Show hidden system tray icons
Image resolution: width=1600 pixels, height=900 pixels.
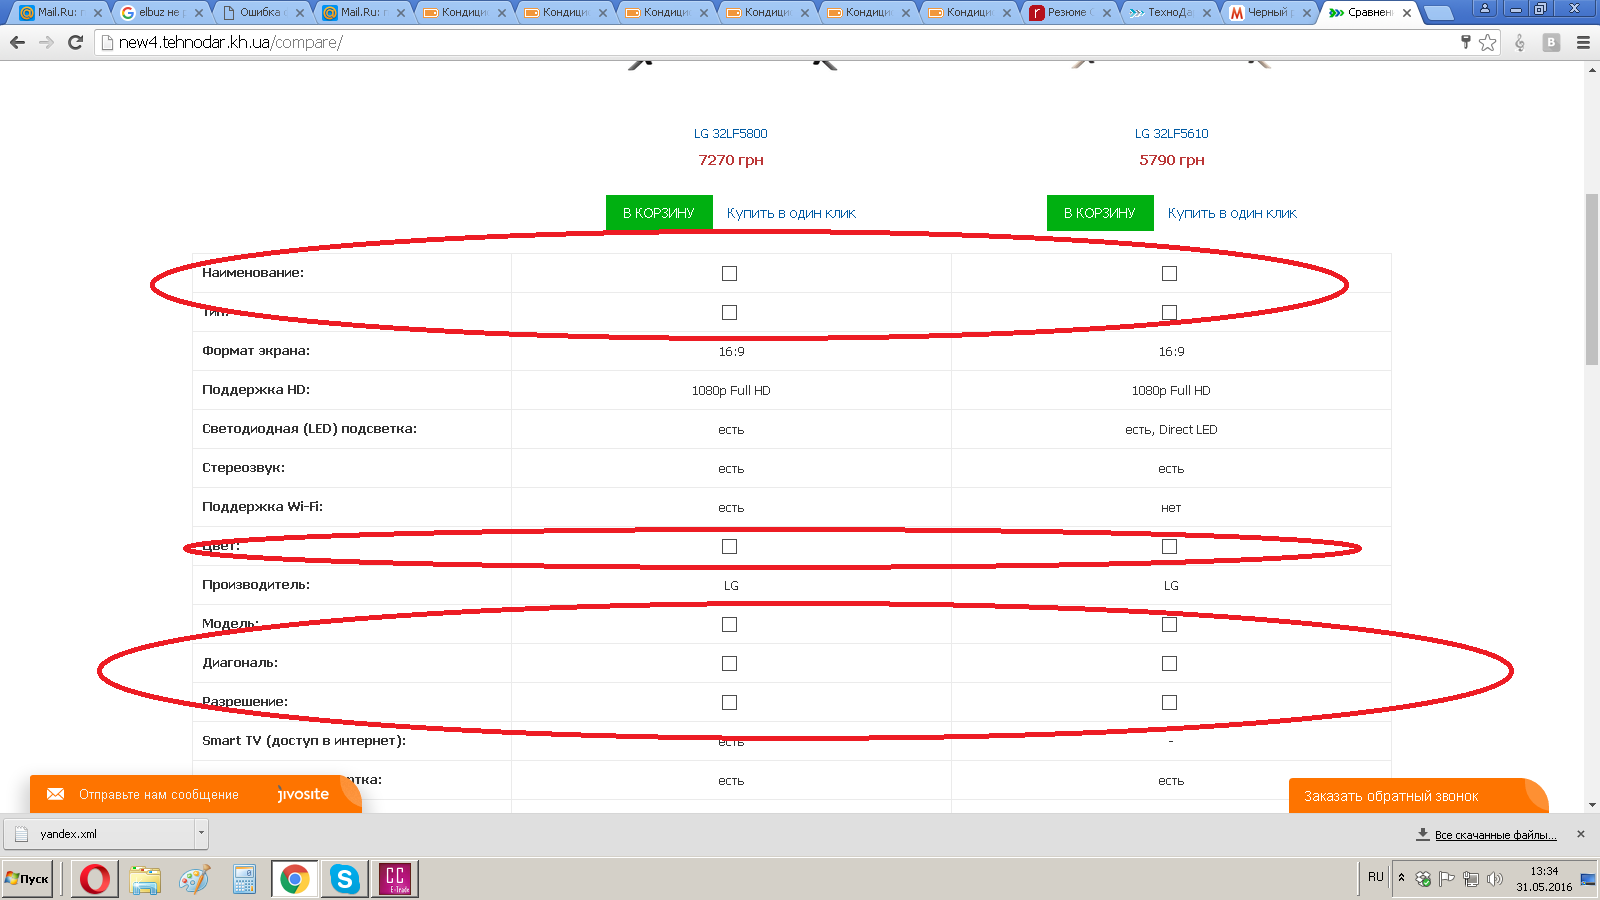coord(1401,878)
